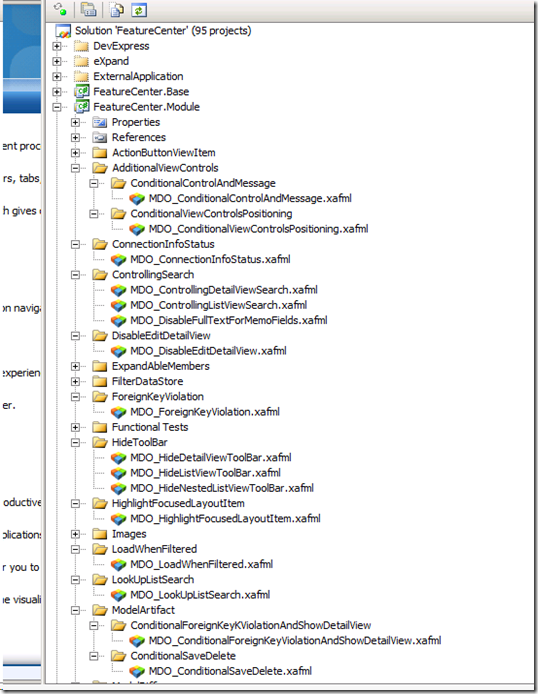Screen dimensions: 538x694
Task: Select MDO_LookUpListSearch.xafml file
Action: [x=200, y=595]
